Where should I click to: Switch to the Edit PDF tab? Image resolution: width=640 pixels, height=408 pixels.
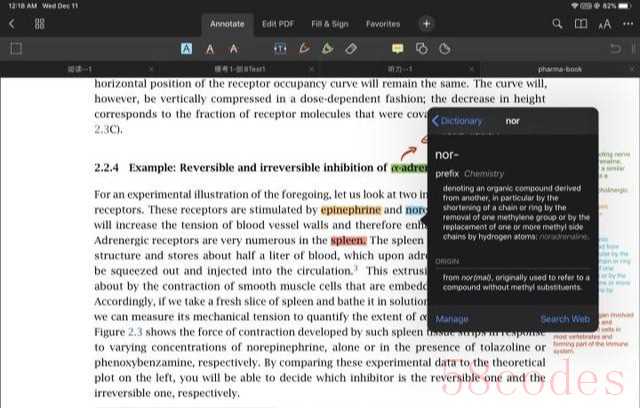pos(278,24)
